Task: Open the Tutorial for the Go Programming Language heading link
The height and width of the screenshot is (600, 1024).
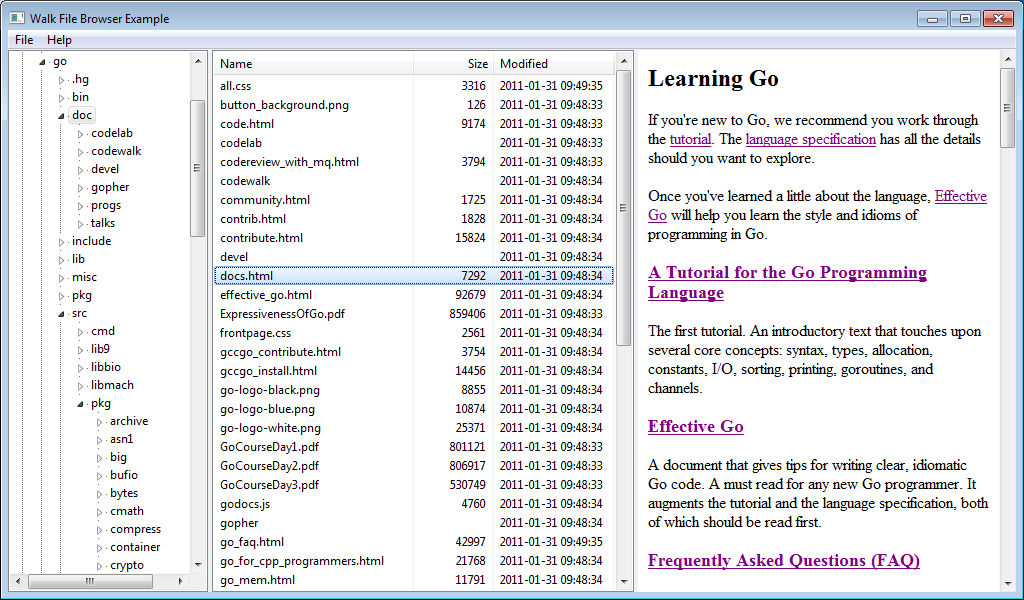Action: (788, 282)
